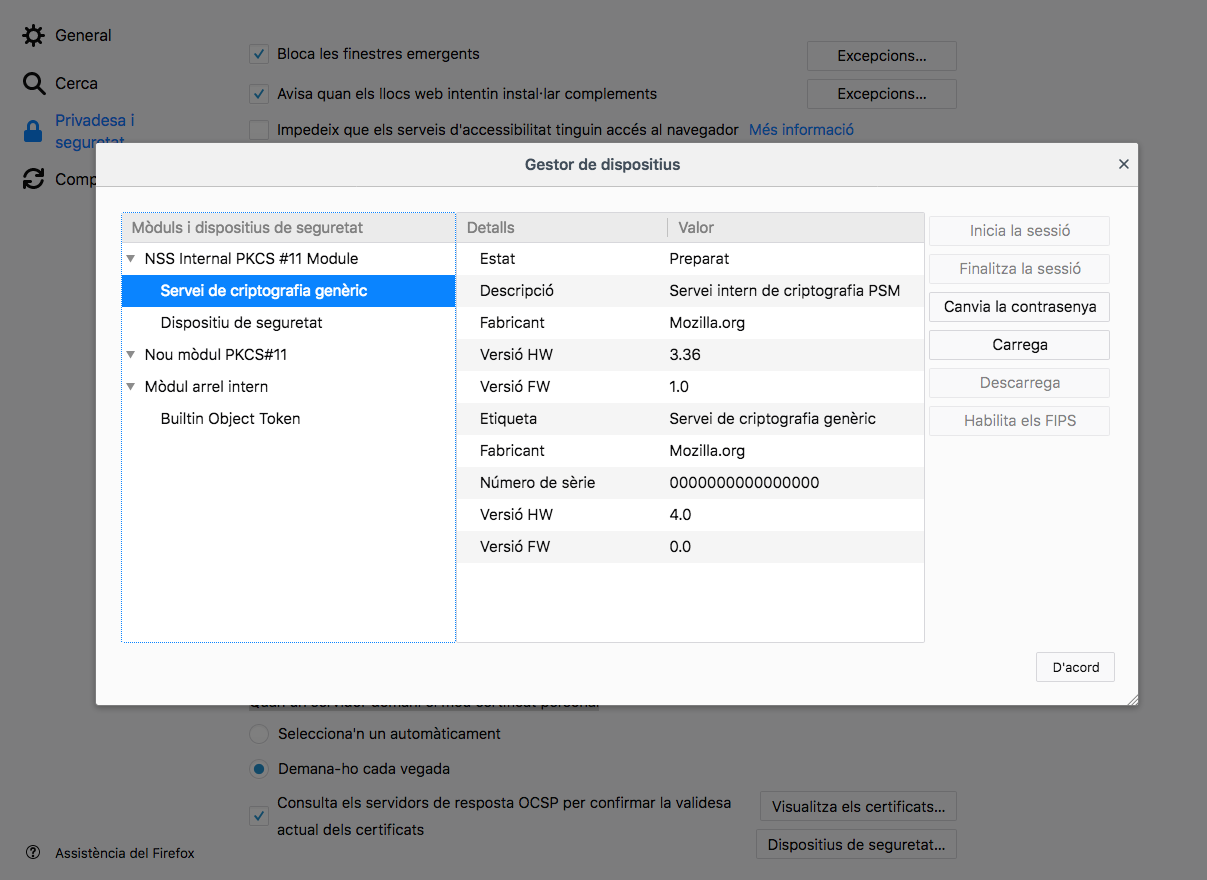Image resolution: width=1207 pixels, height=880 pixels.
Task: Click the General gear icon
Action: pos(34,36)
